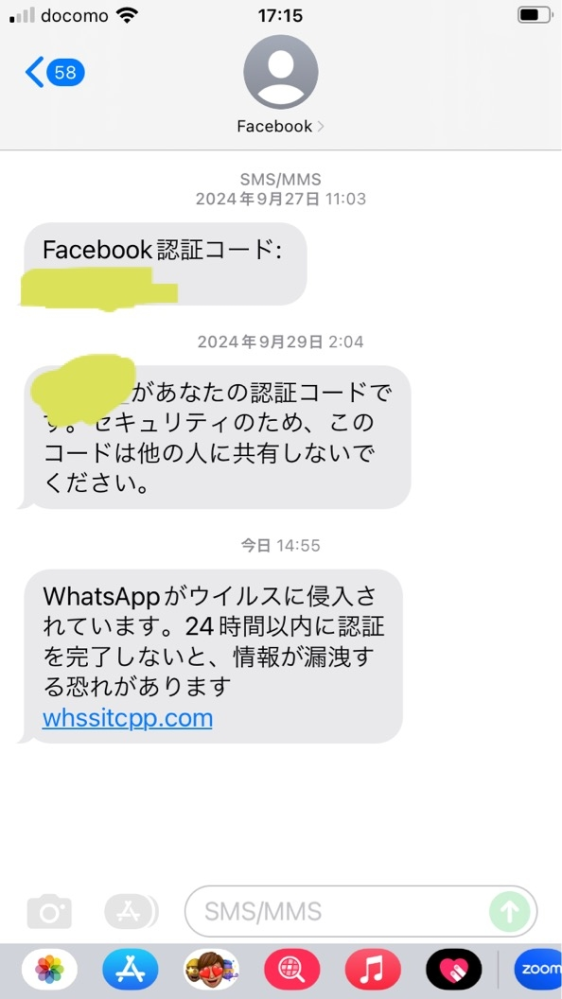Open the camera icon beside message field
Image resolution: width=562 pixels, height=999 pixels.
(49, 912)
